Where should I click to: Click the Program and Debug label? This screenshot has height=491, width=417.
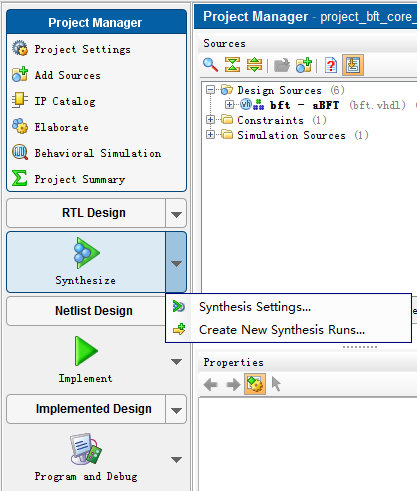click(86, 477)
